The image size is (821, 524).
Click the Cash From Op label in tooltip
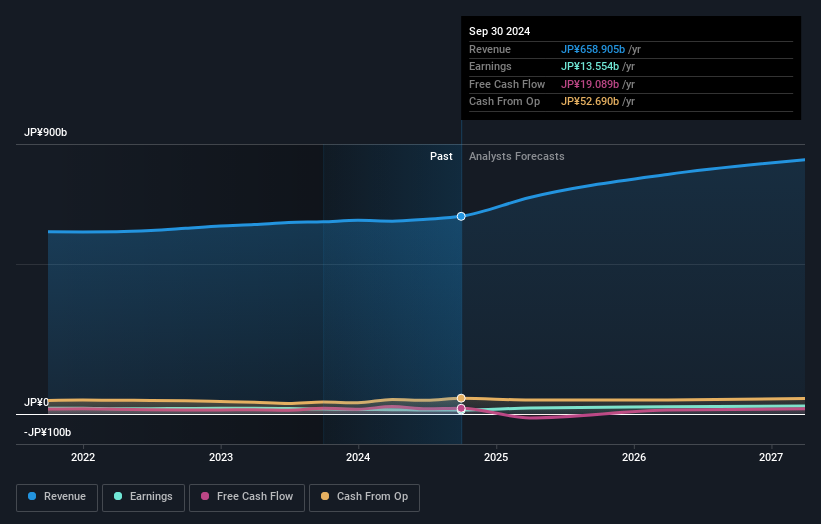click(x=504, y=102)
